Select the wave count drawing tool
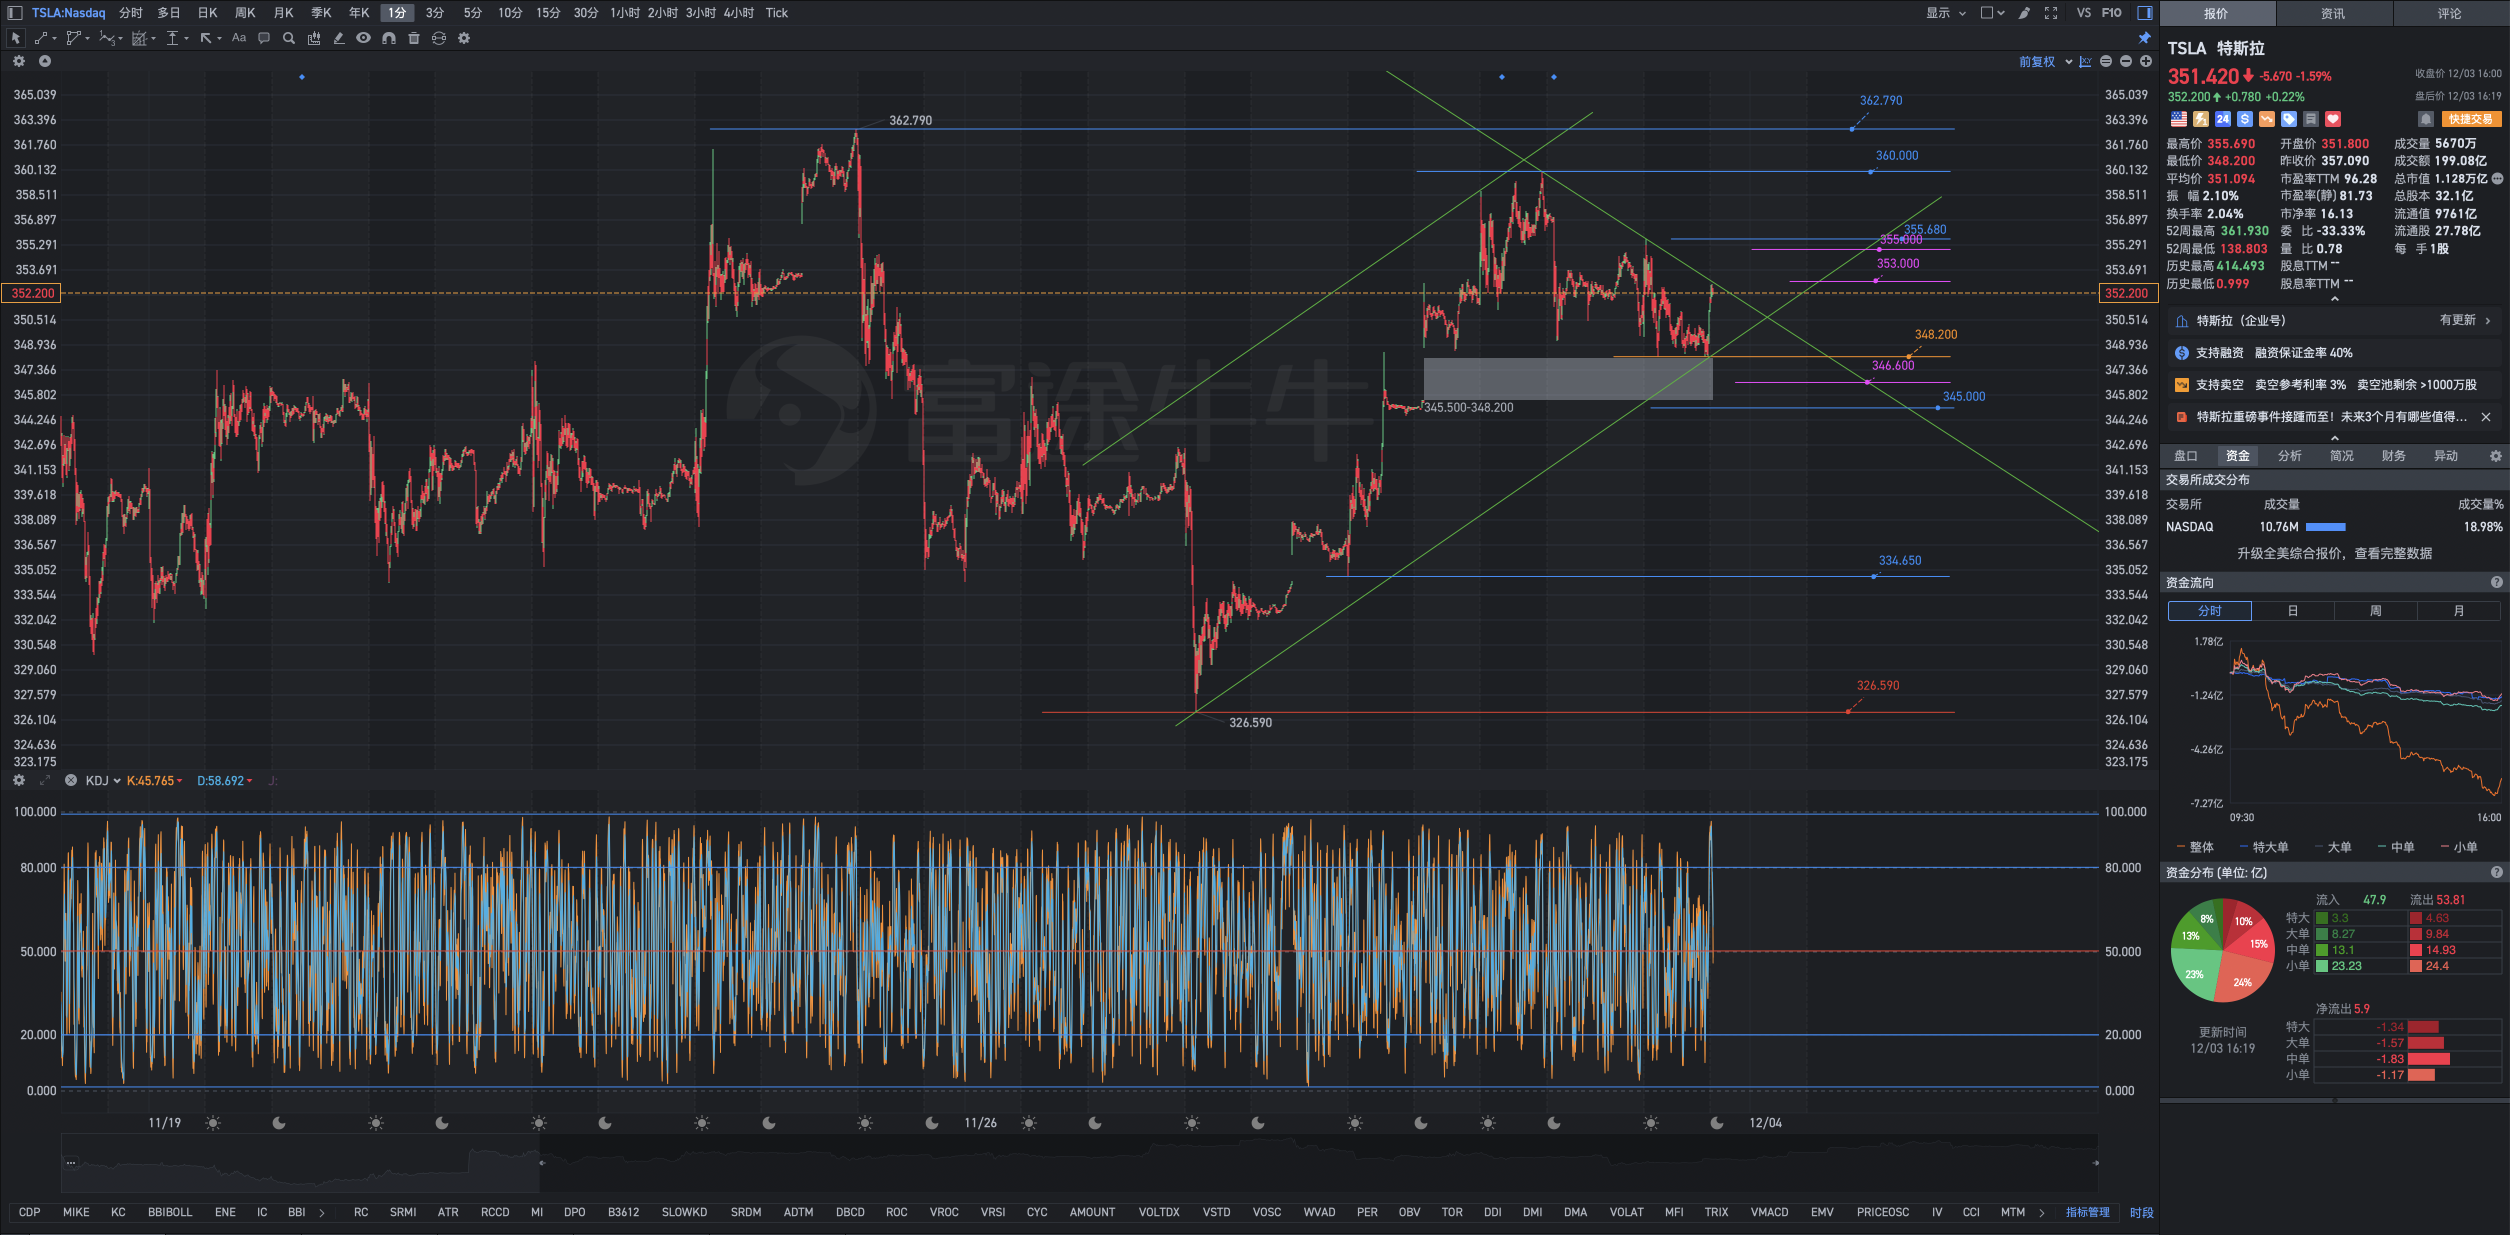This screenshot has height=1235, width=2510. point(107,38)
